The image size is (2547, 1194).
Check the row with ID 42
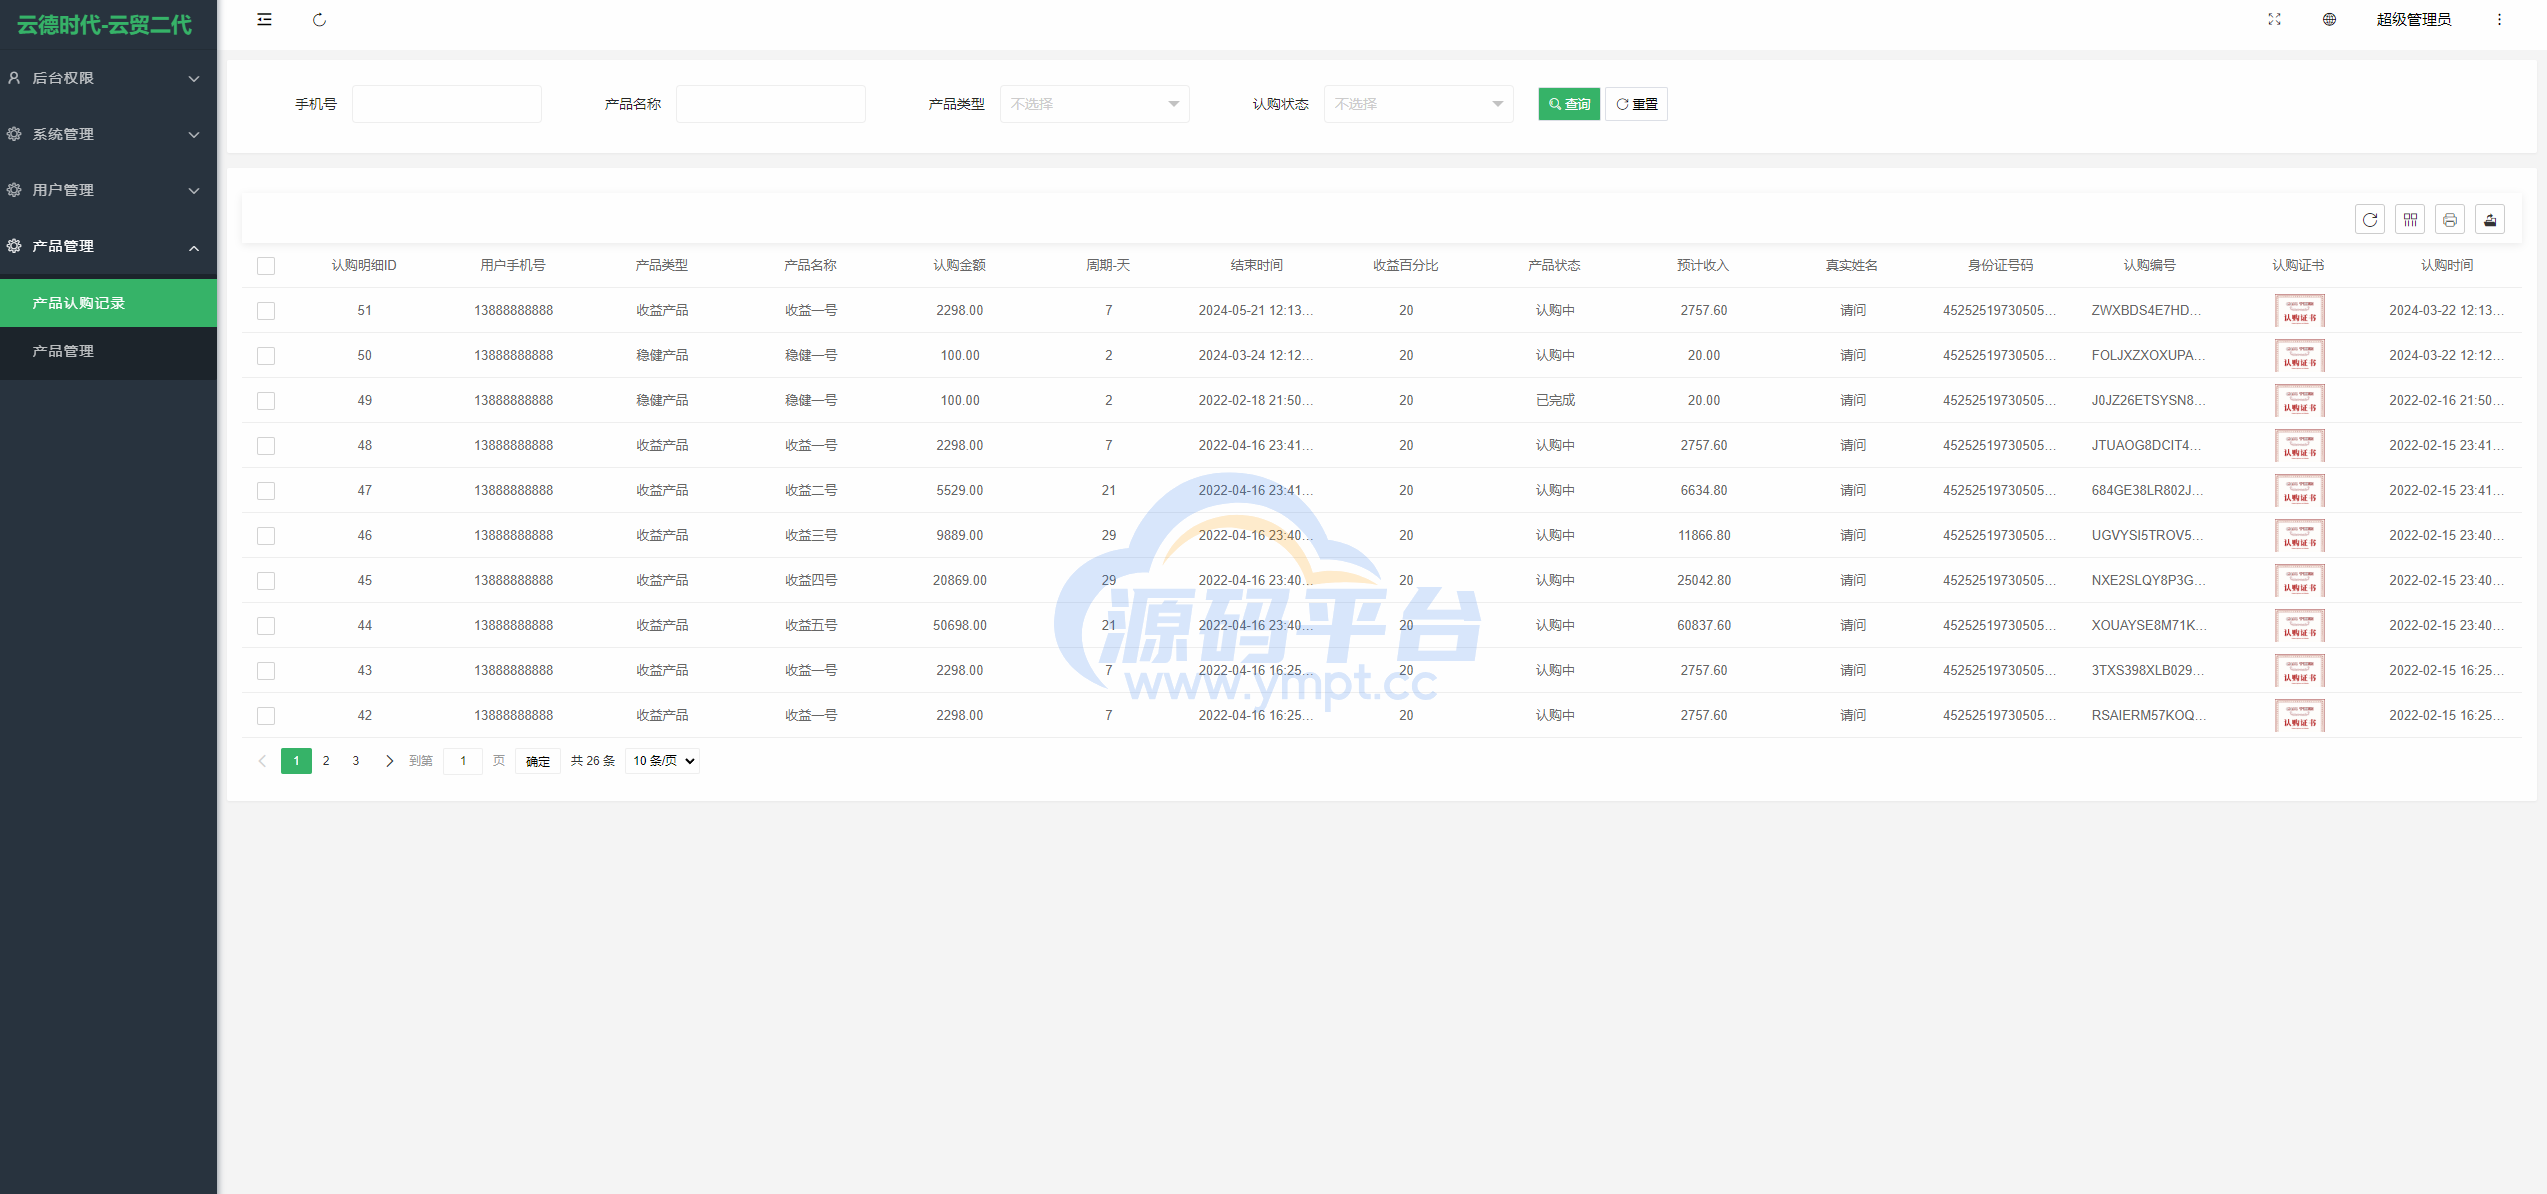coord(266,716)
